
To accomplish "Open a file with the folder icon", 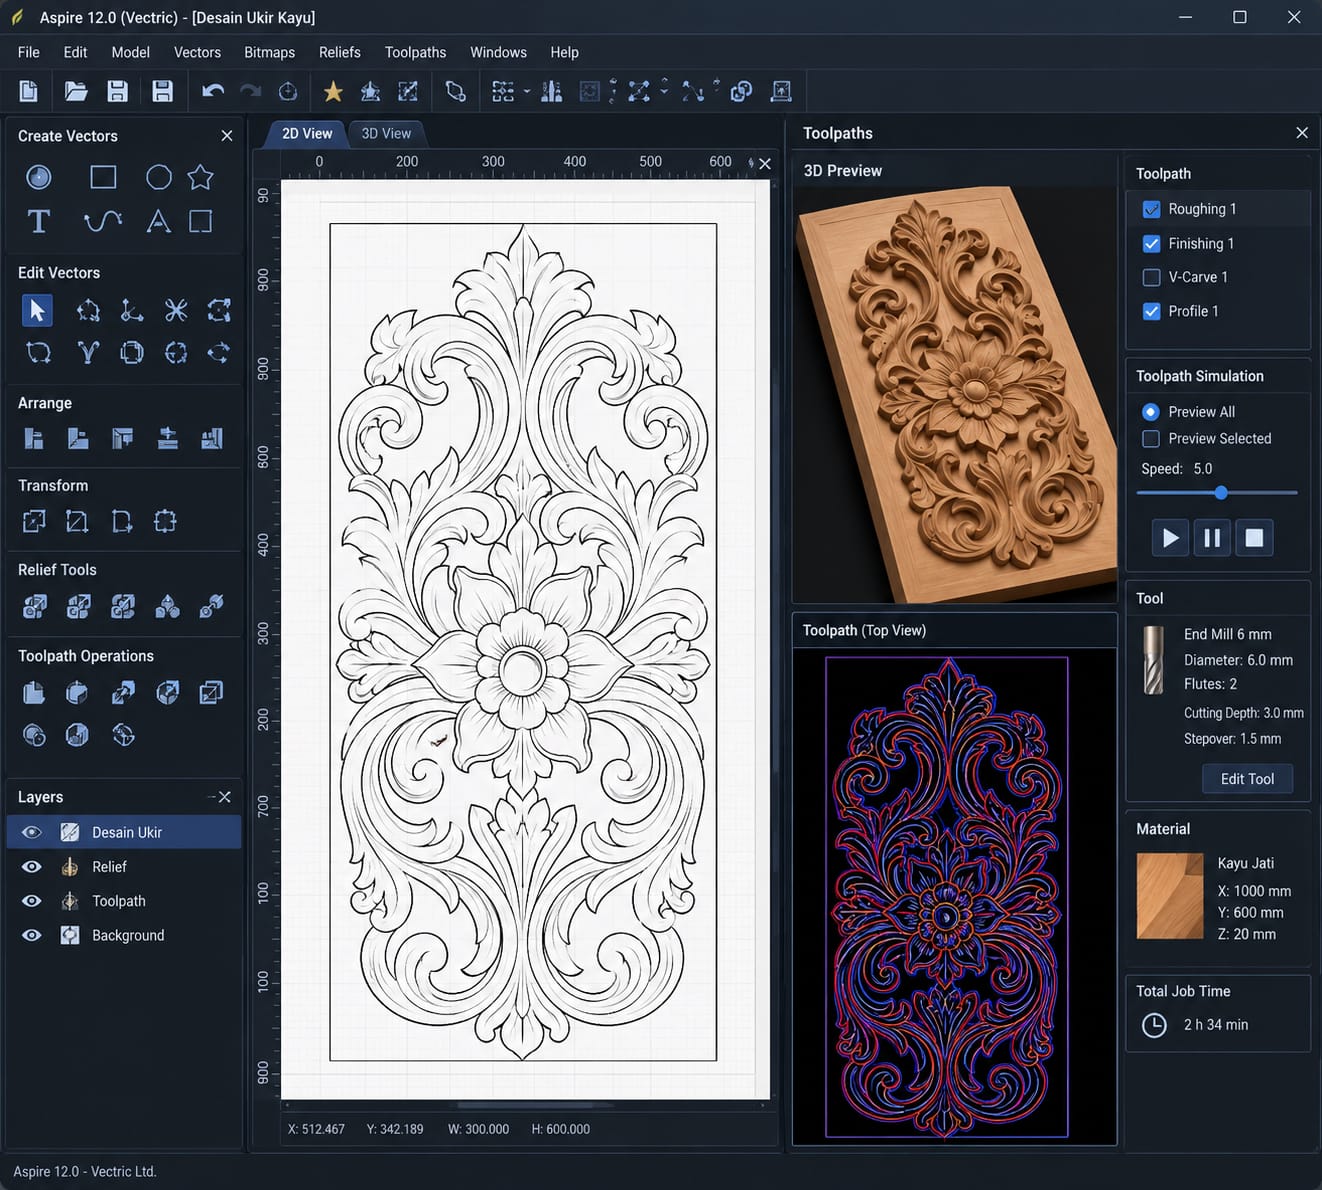I will (x=75, y=91).
